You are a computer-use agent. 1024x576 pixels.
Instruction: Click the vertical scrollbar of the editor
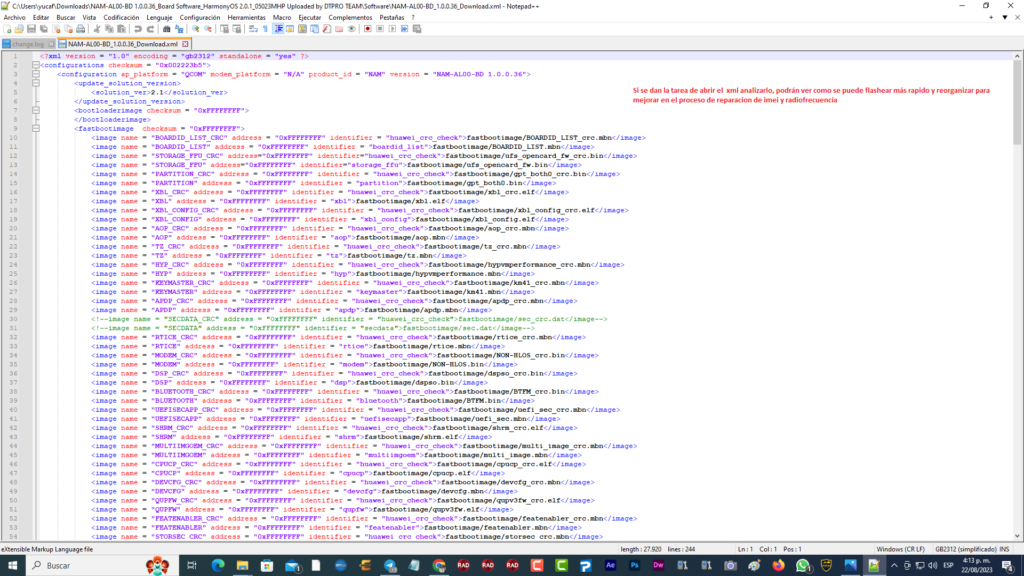pyautogui.click(x=1017, y=300)
